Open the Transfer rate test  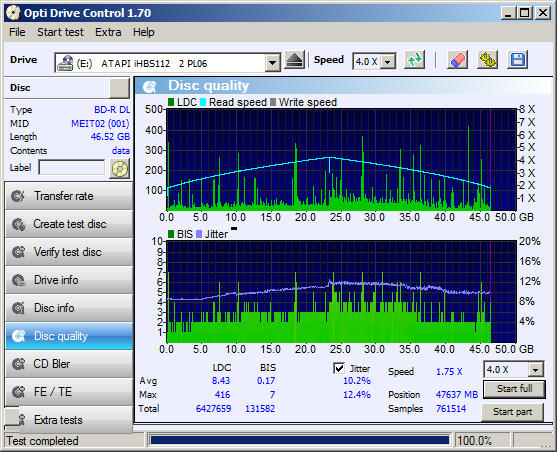click(69, 196)
